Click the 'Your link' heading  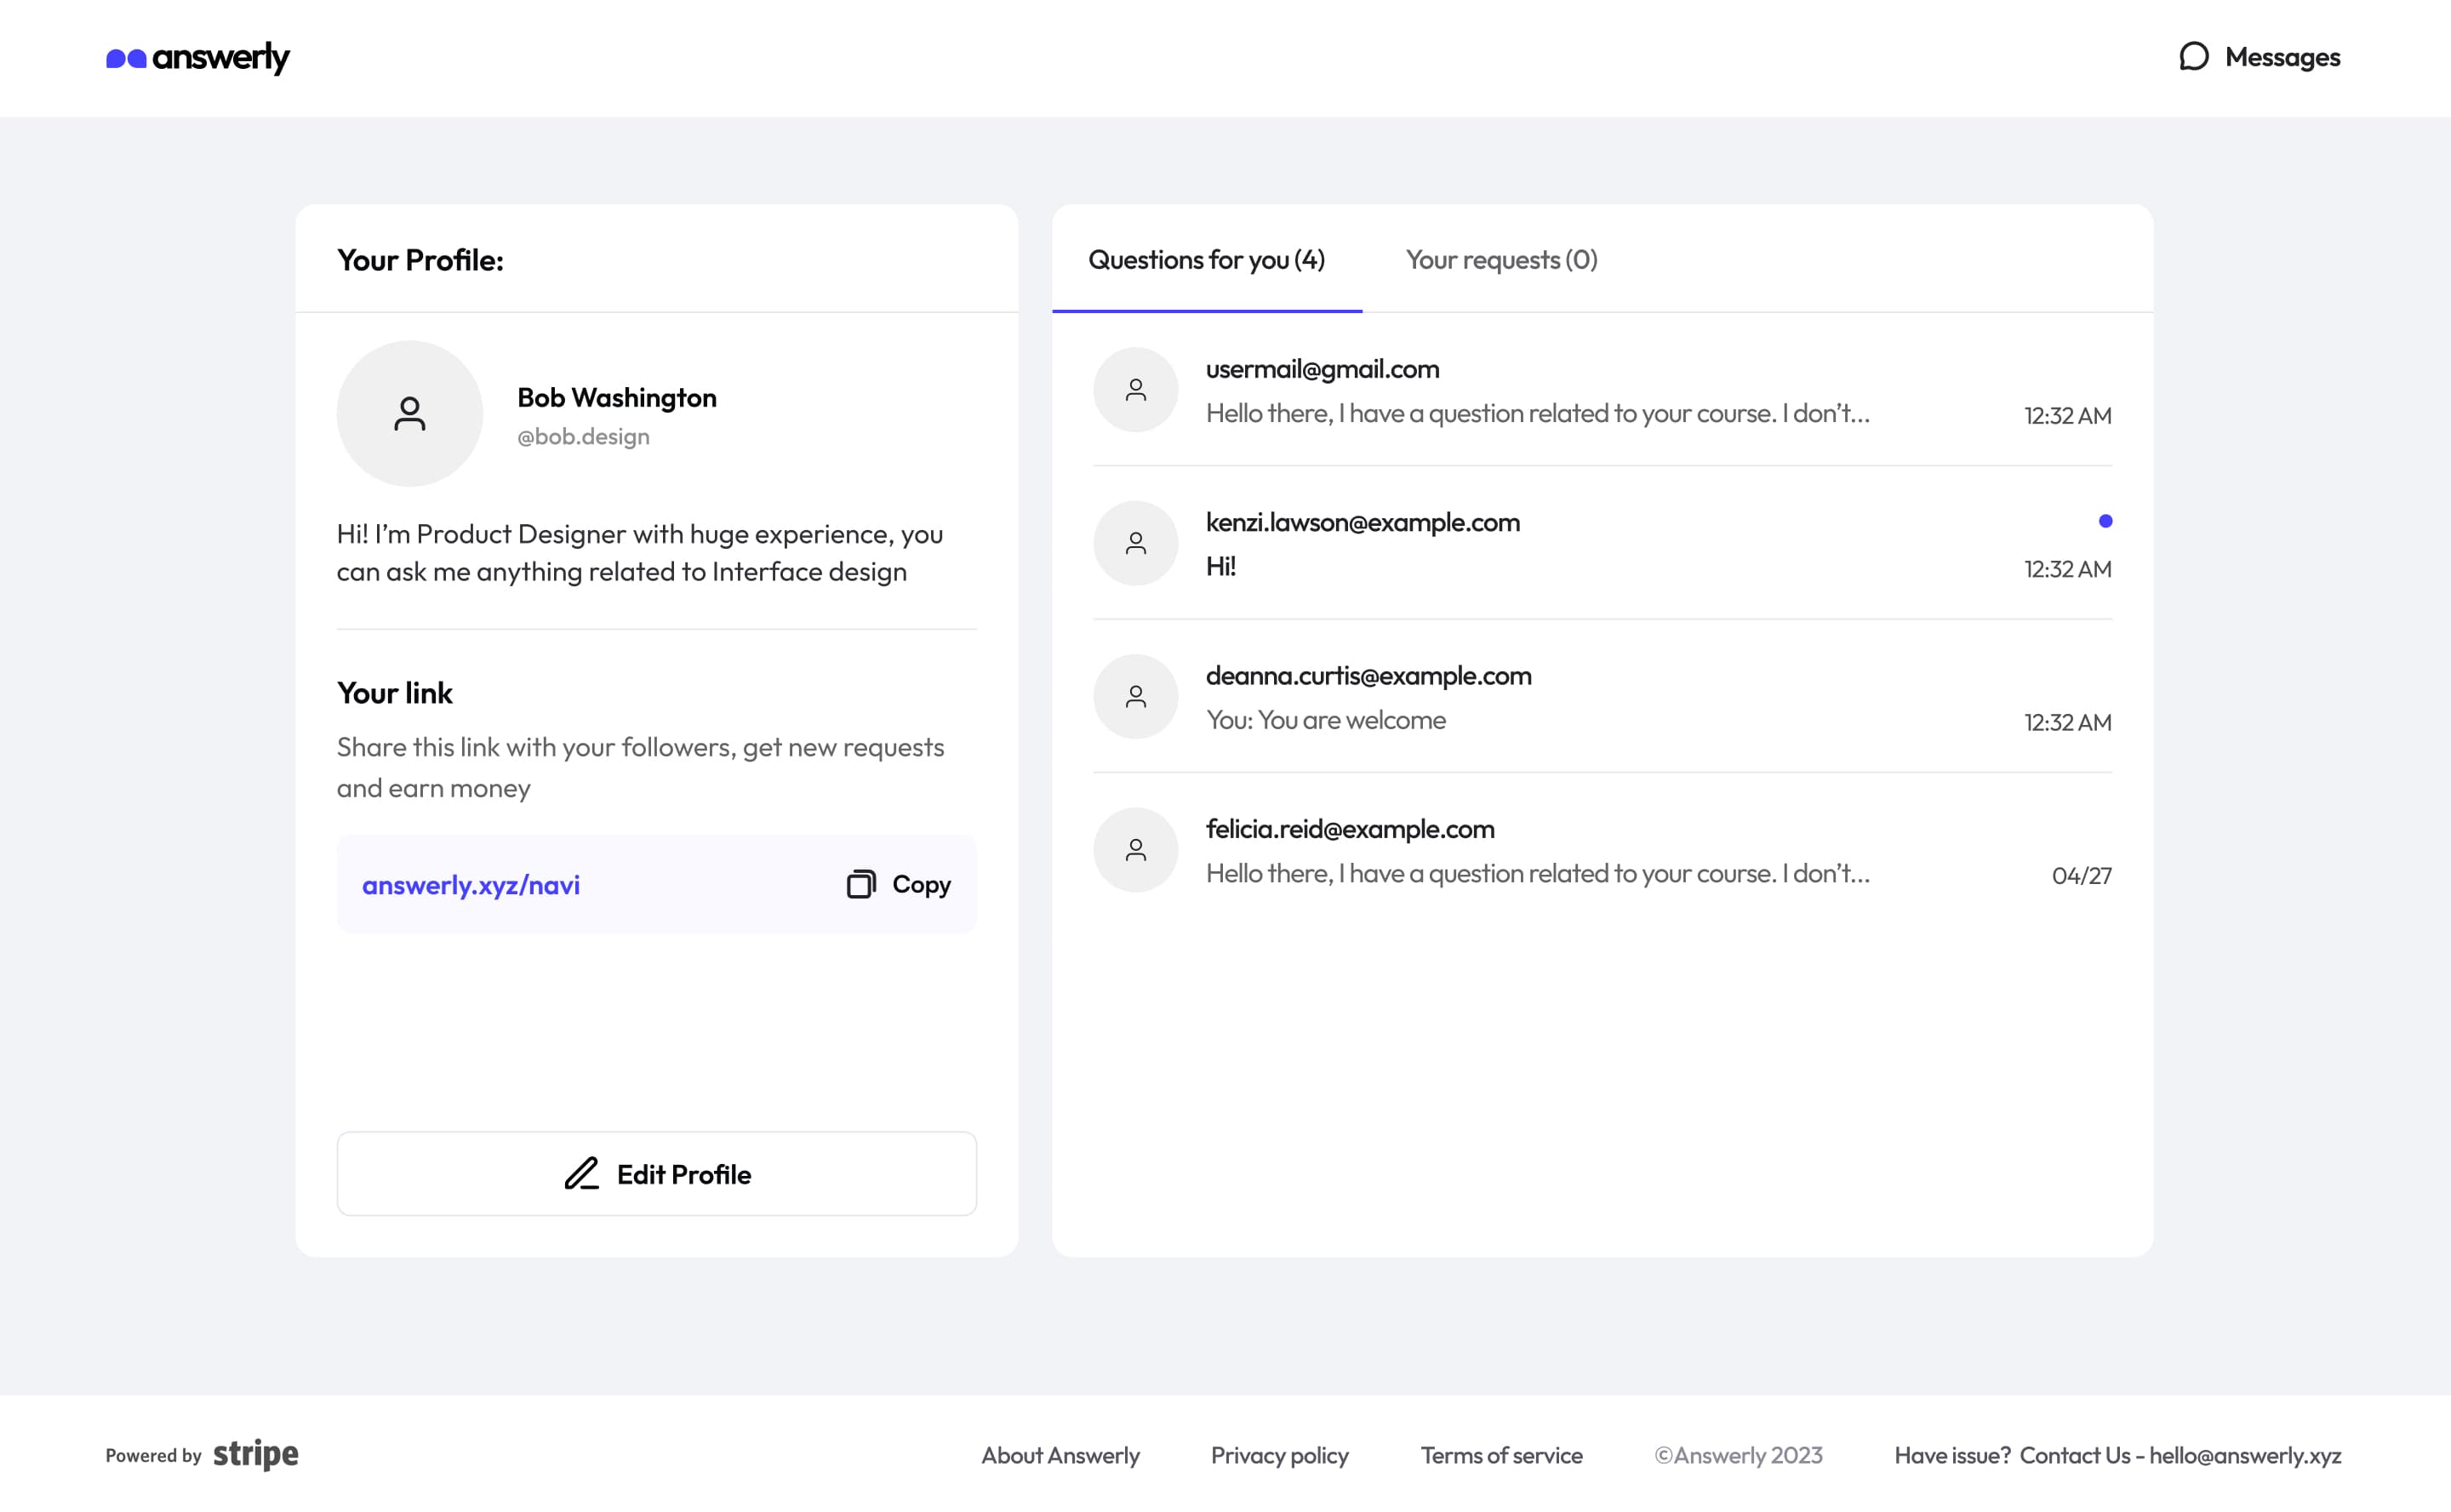pos(395,693)
